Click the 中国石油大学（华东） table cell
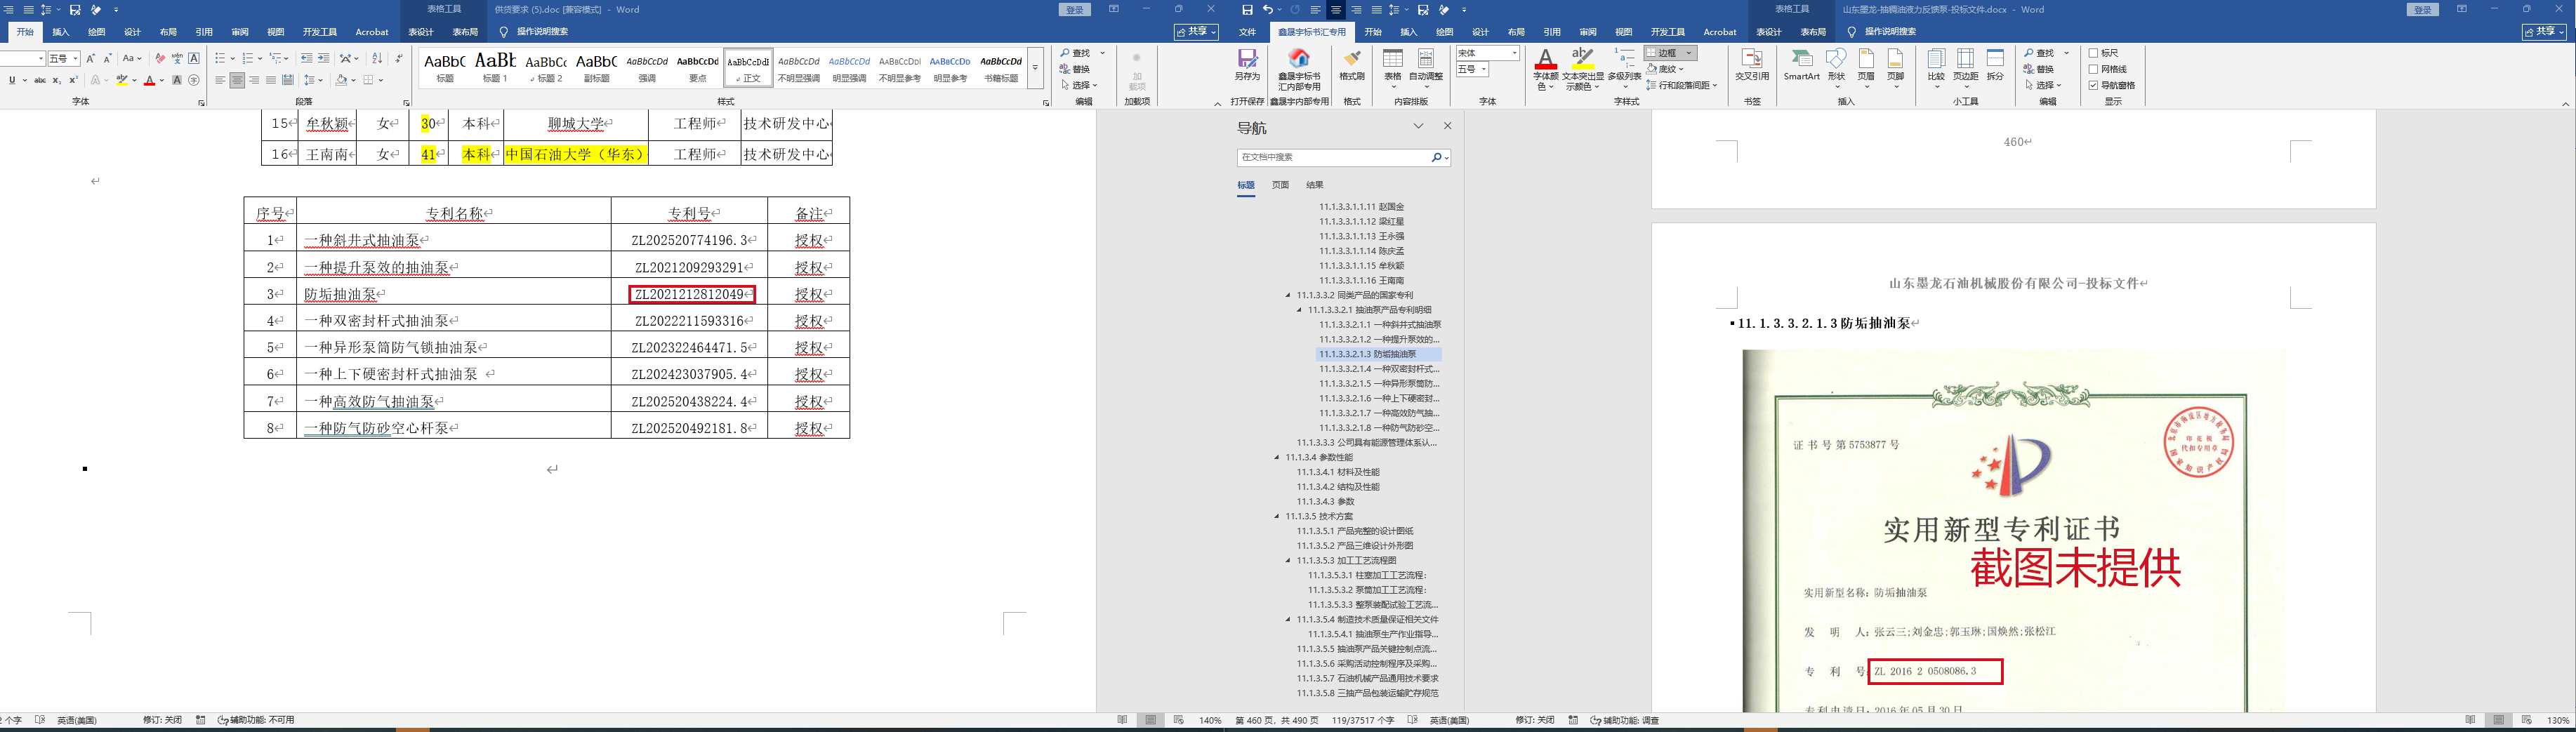The image size is (2576, 732). pos(576,154)
